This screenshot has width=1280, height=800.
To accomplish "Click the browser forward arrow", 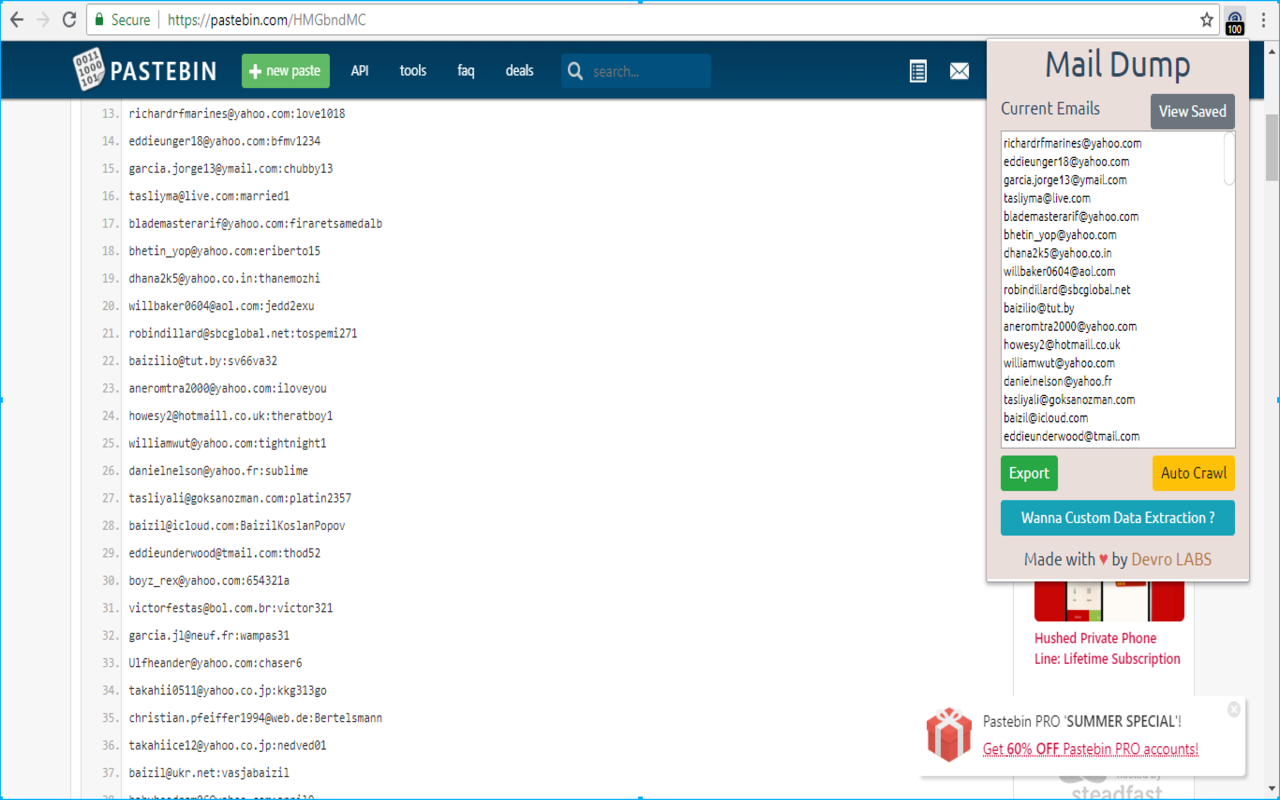I will (43, 19).
